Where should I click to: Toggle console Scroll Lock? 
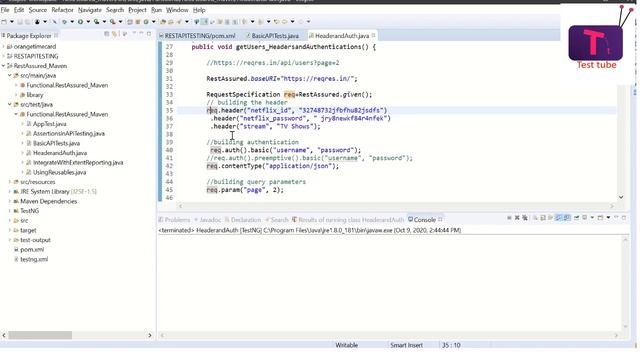click(543, 218)
